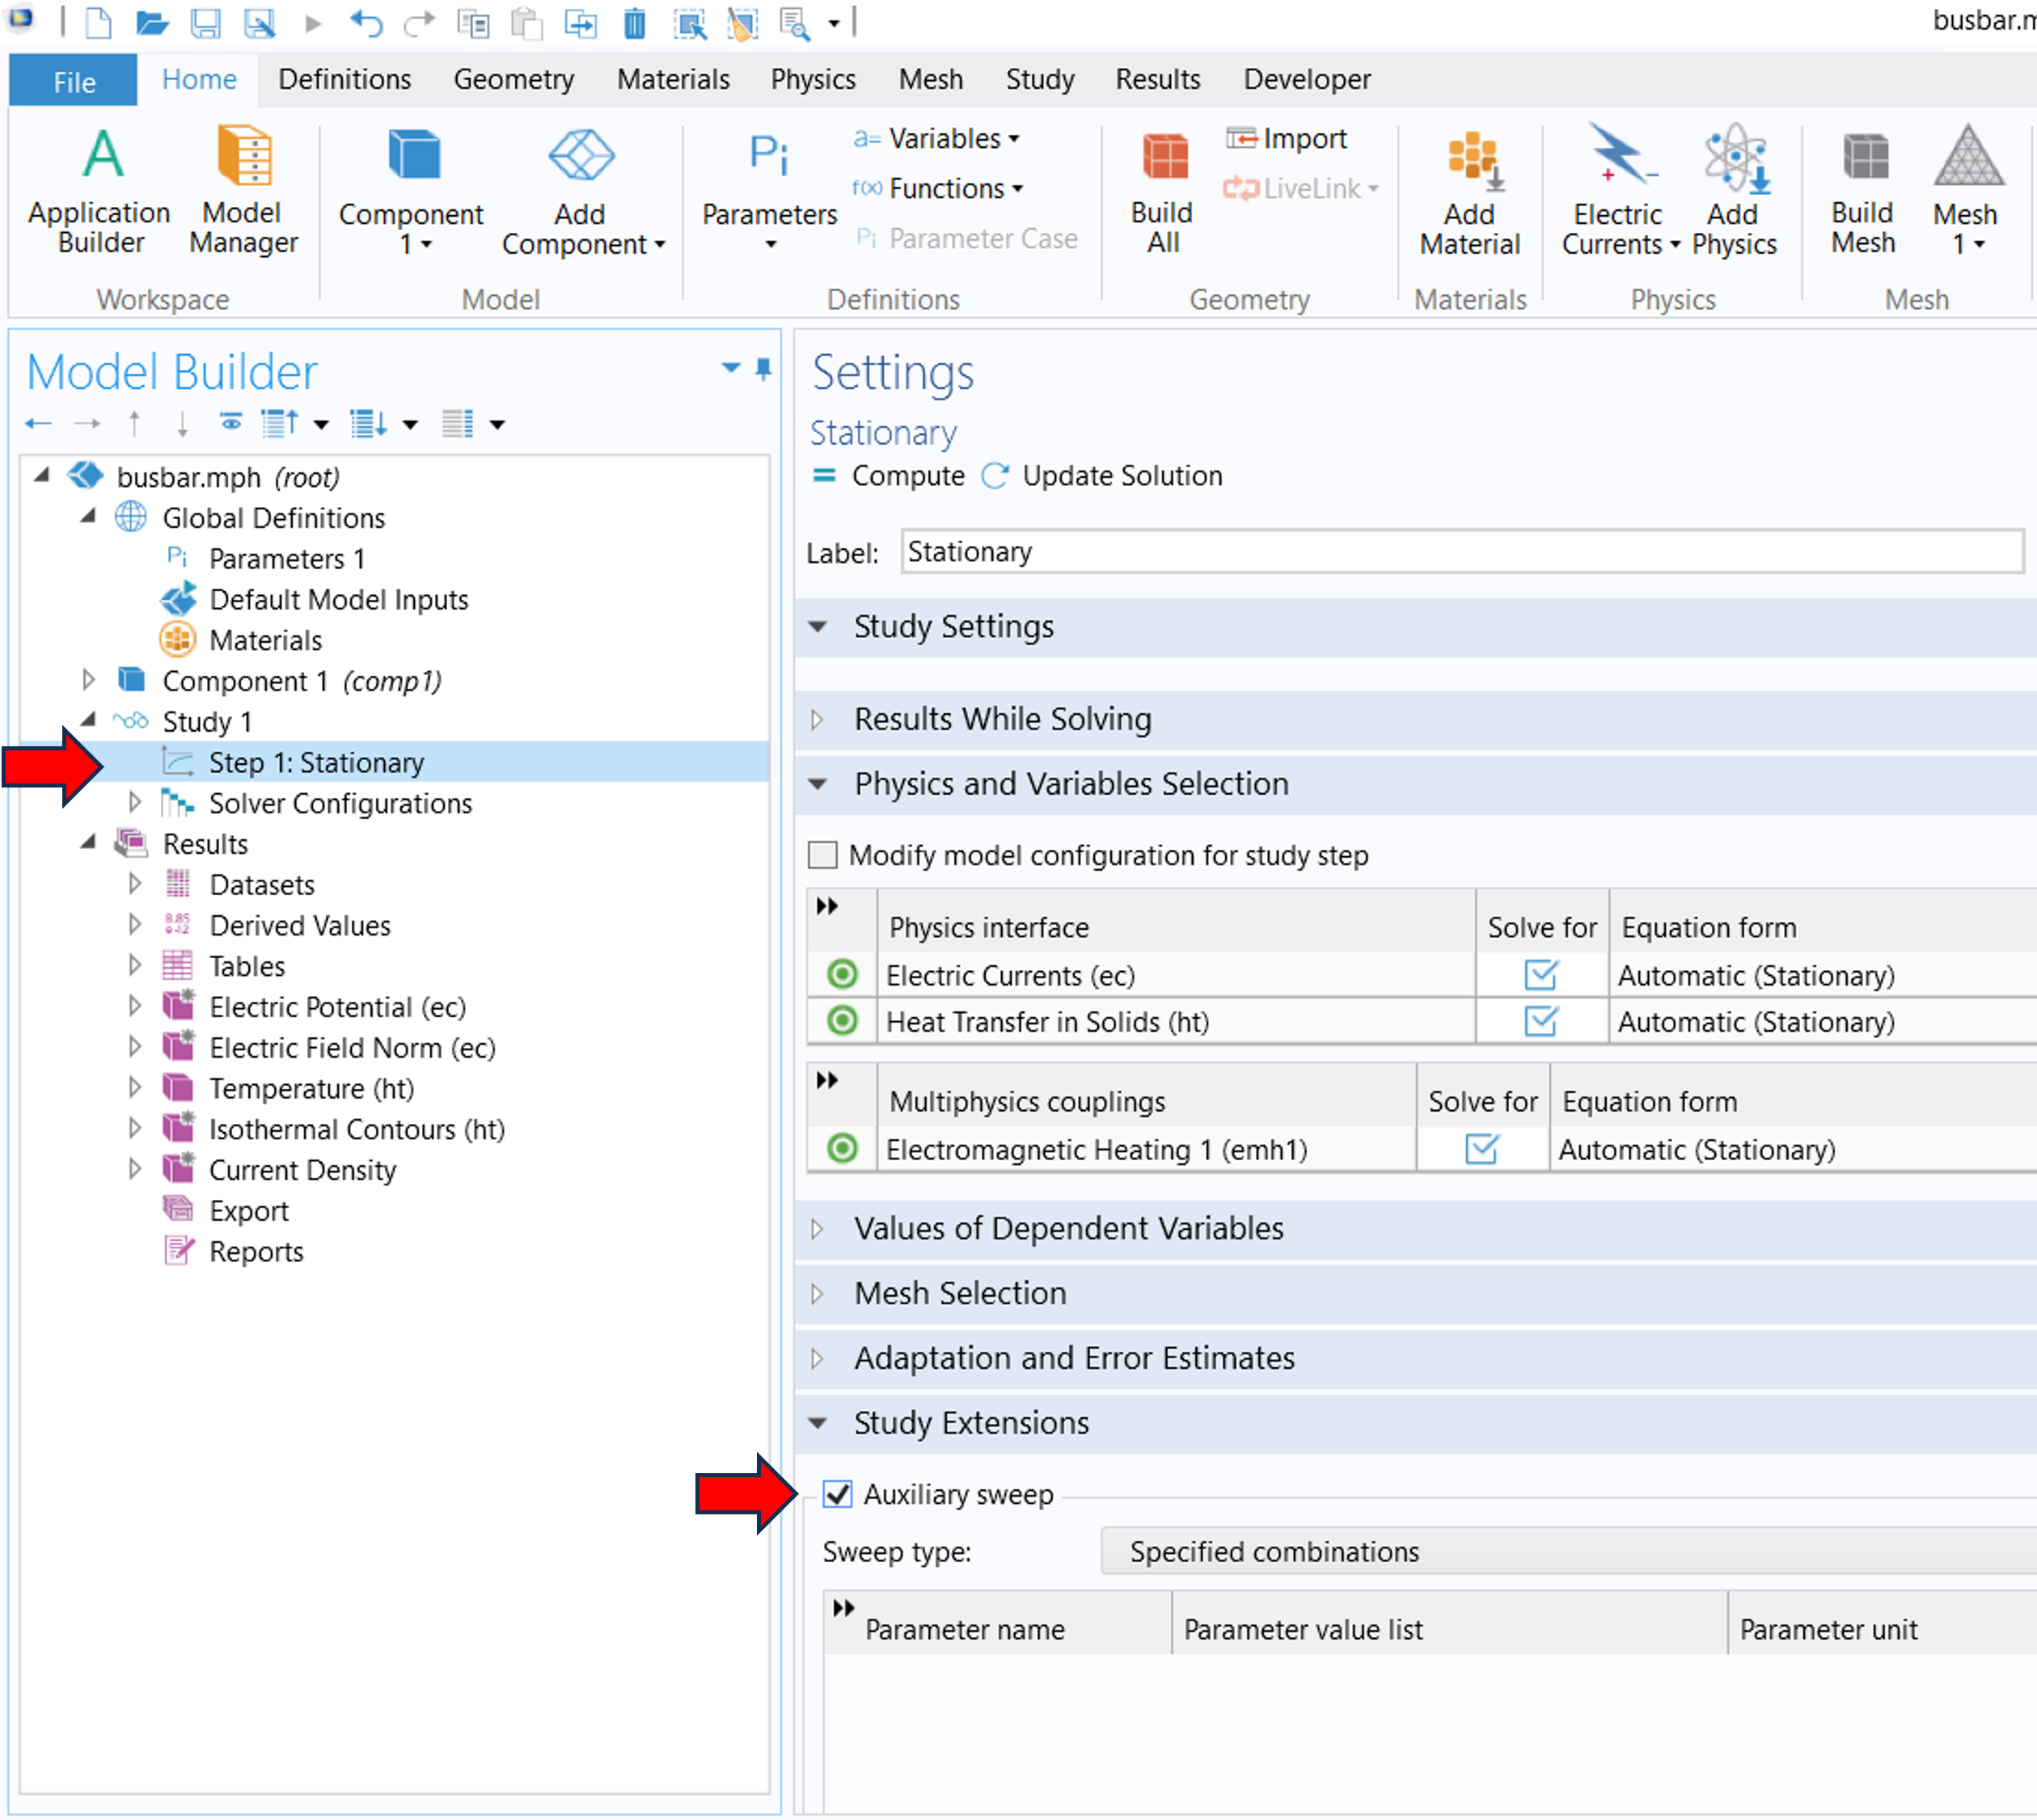Enable Modify model configuration for study step
This screenshot has height=1820, width=2037.
[x=823, y=855]
